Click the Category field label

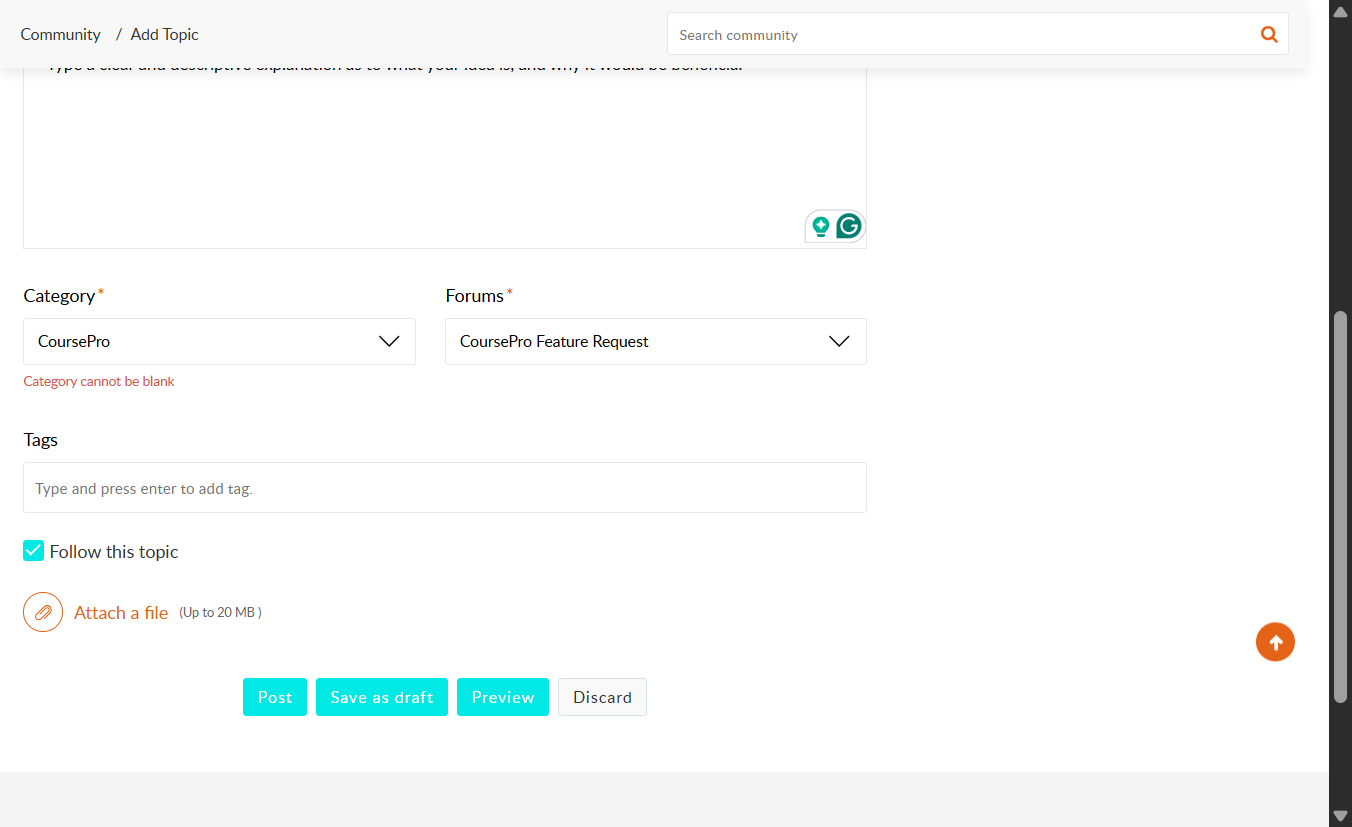click(59, 296)
